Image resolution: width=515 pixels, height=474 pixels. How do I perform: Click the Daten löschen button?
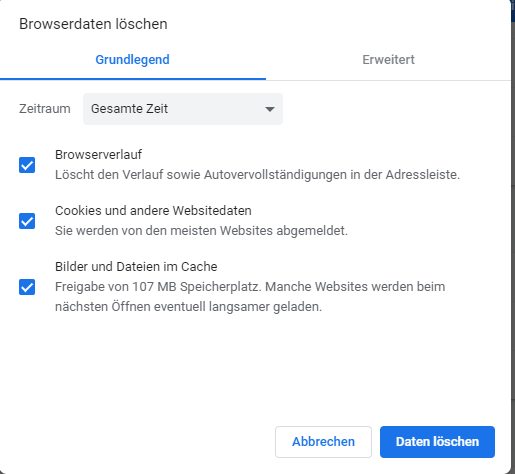coord(437,442)
